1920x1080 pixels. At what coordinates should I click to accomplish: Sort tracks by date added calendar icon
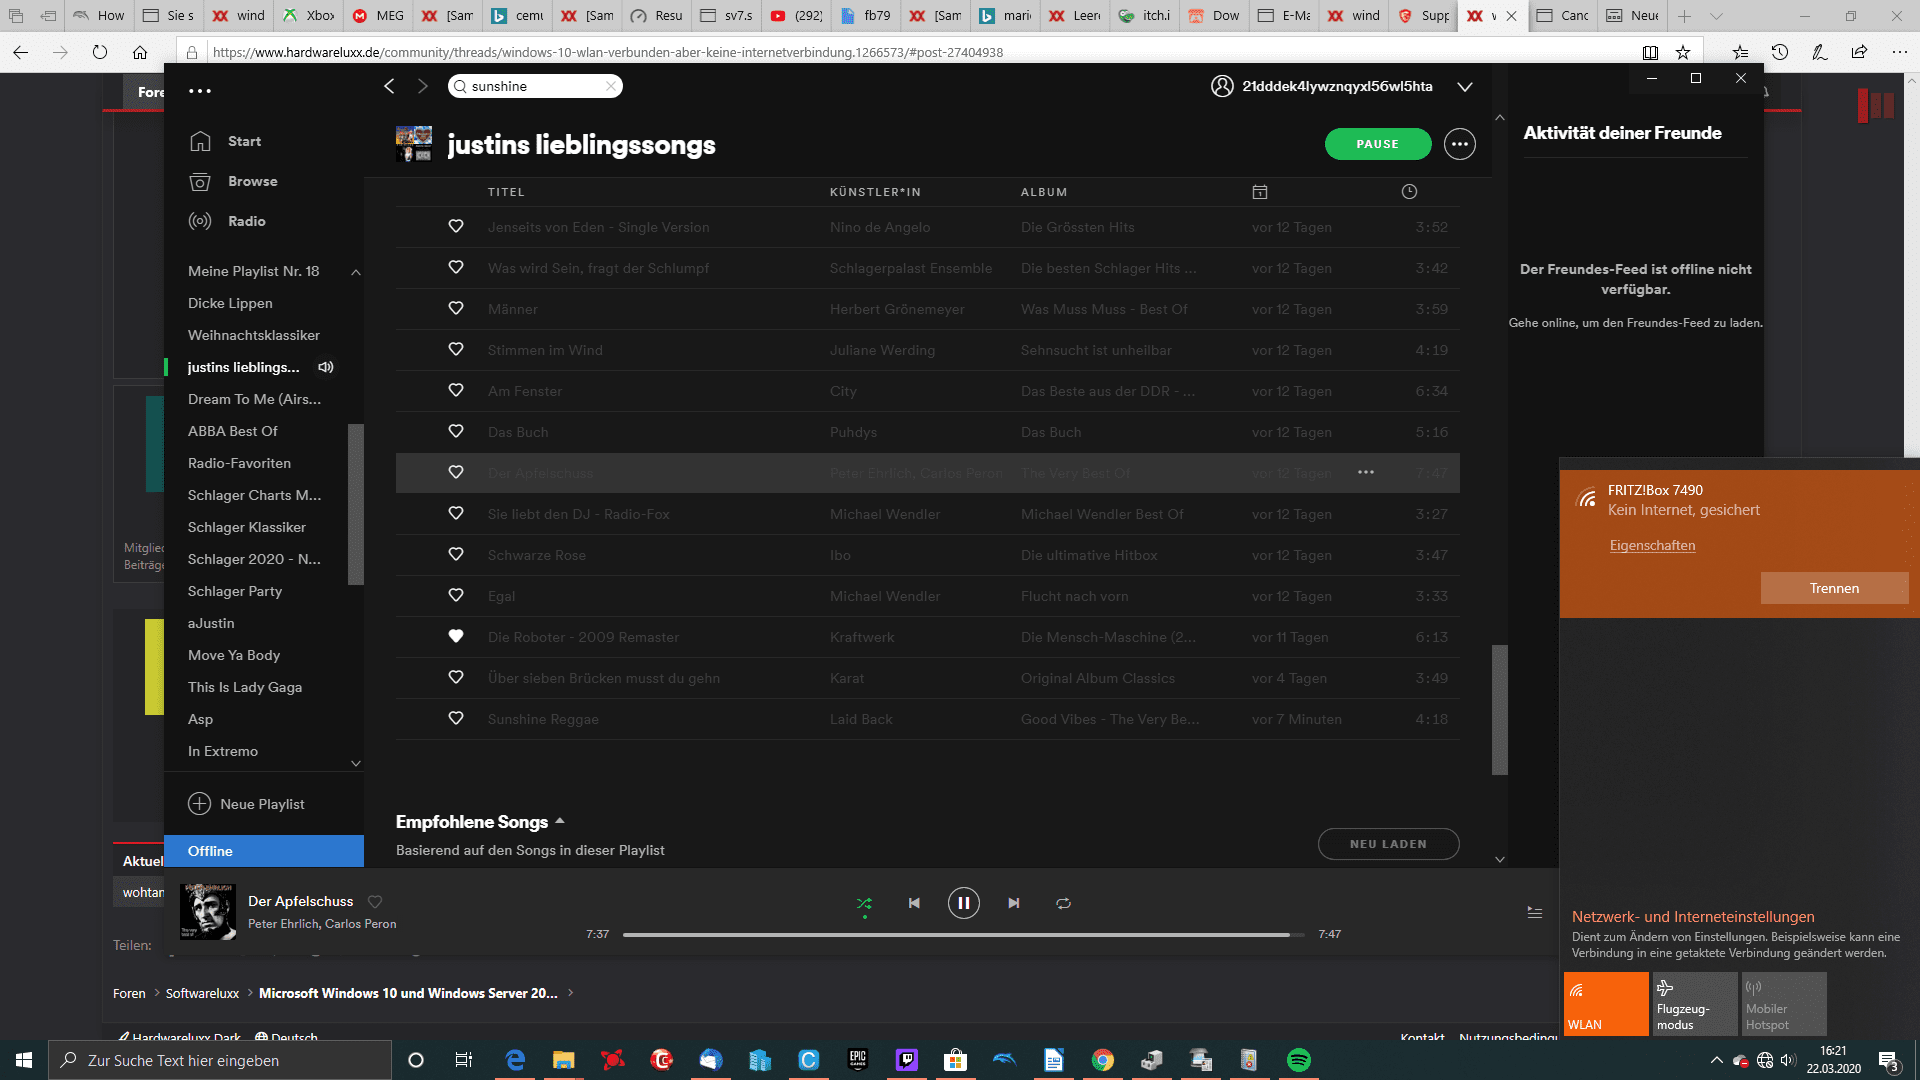pyautogui.click(x=1260, y=192)
